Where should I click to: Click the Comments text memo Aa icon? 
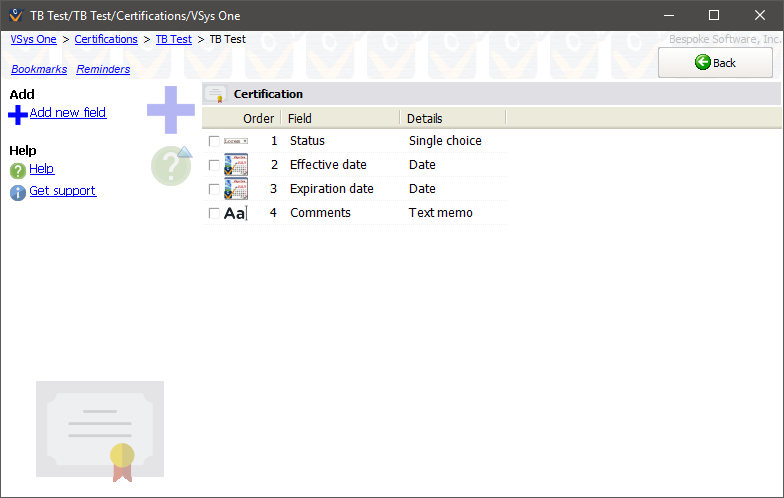[x=235, y=213]
